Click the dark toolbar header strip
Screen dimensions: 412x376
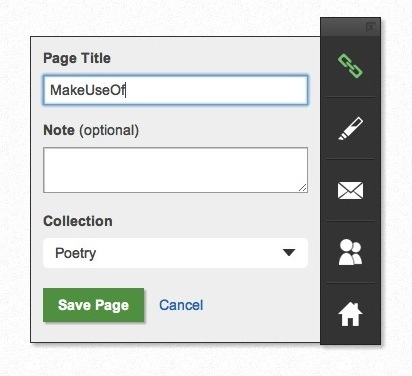point(350,27)
